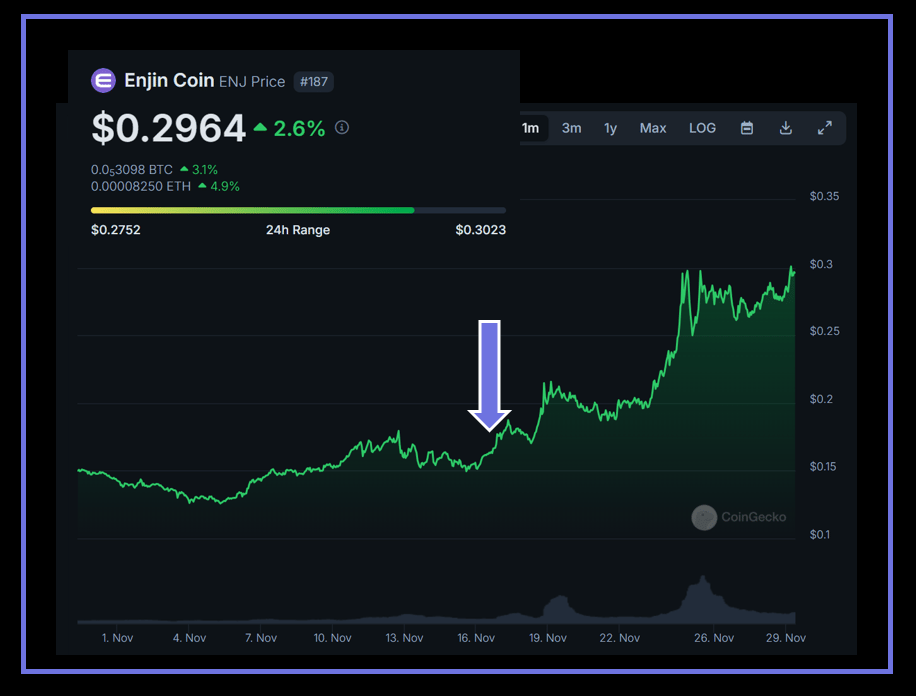Click the 0.00008250 ETH value
The image size is (916, 696).
[141, 186]
